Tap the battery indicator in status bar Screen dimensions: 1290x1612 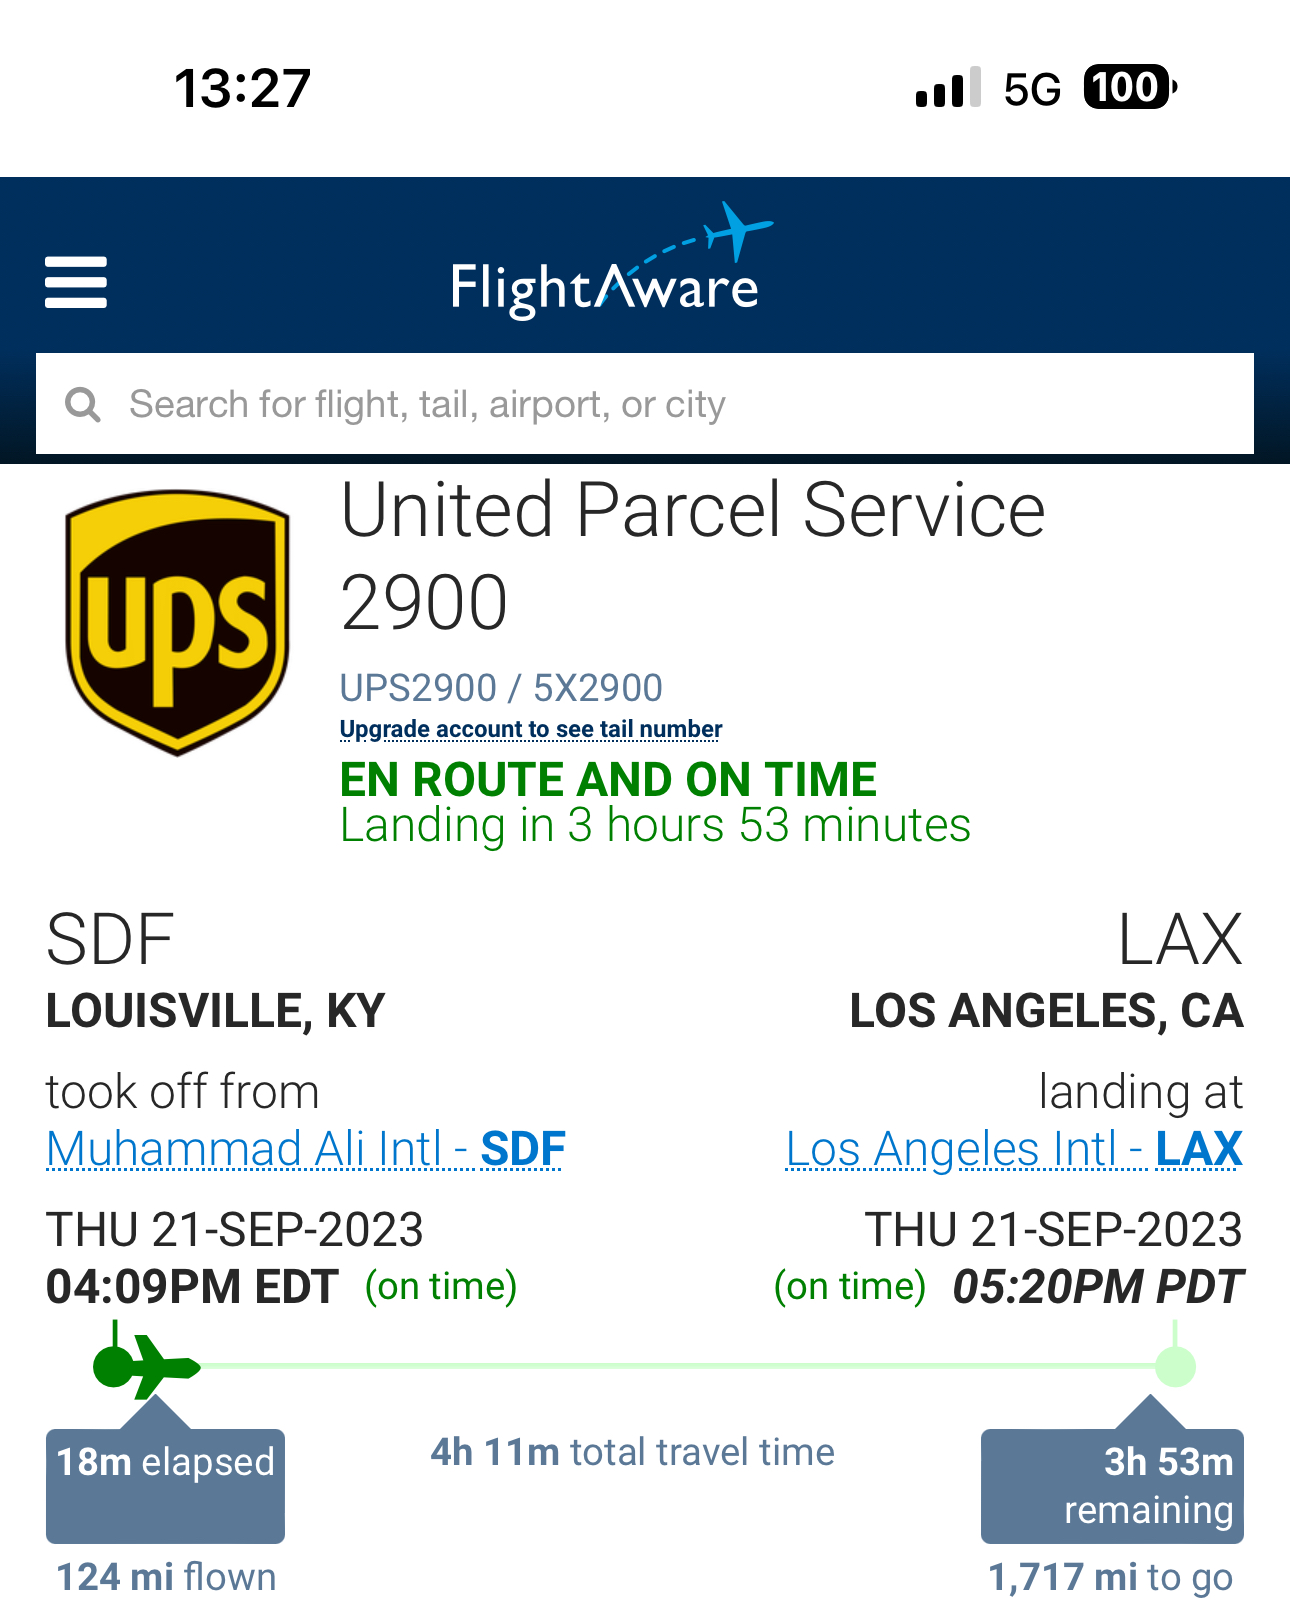pyautogui.click(x=1130, y=88)
